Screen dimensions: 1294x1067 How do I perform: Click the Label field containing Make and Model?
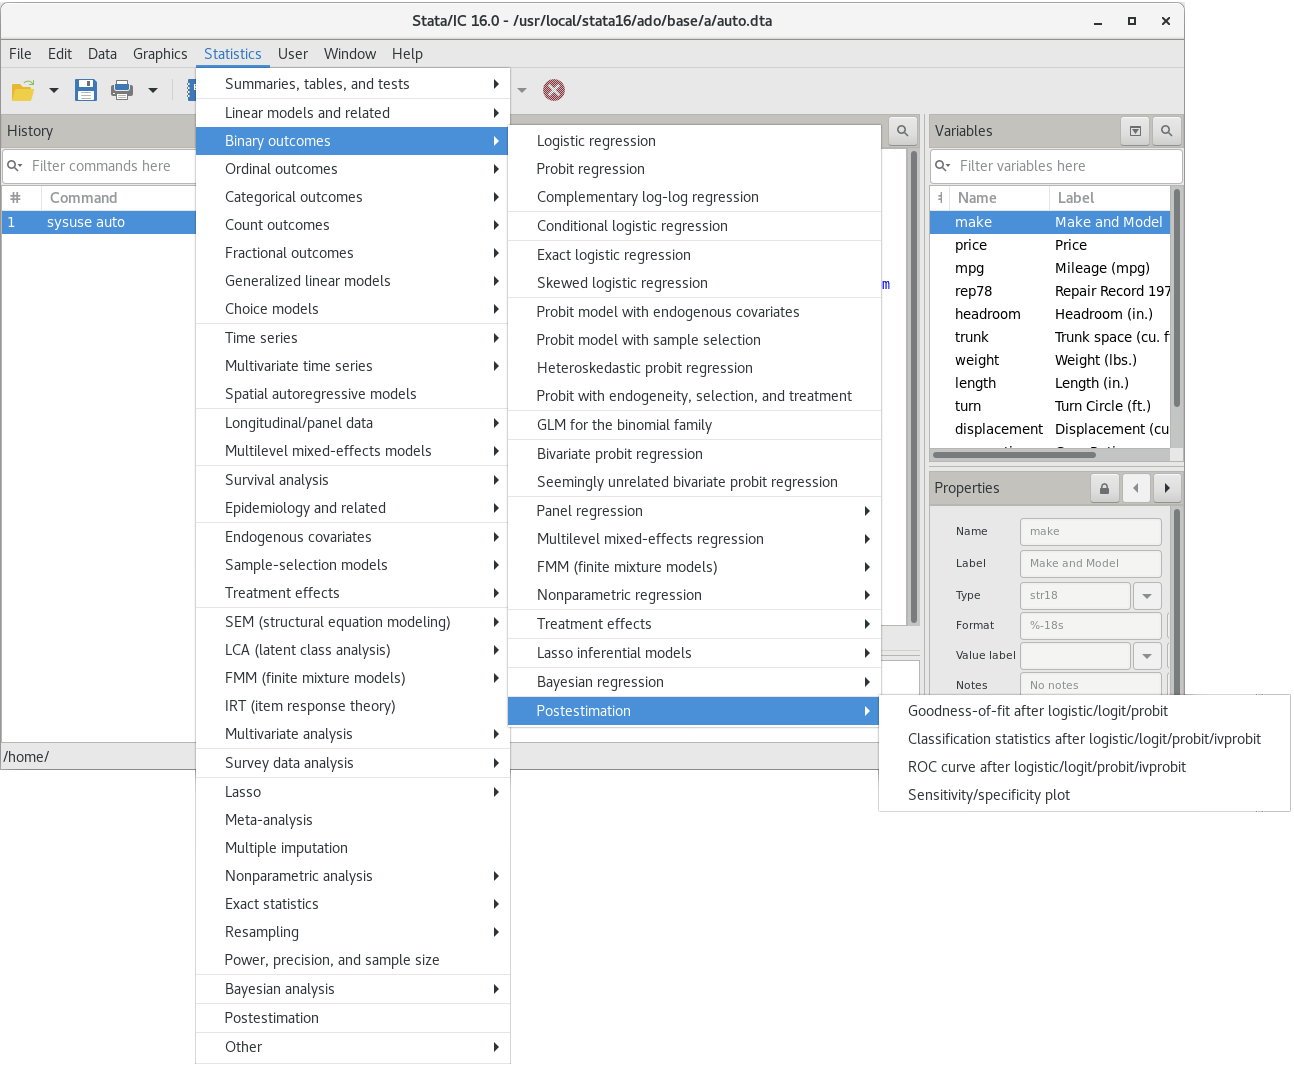click(x=1090, y=563)
